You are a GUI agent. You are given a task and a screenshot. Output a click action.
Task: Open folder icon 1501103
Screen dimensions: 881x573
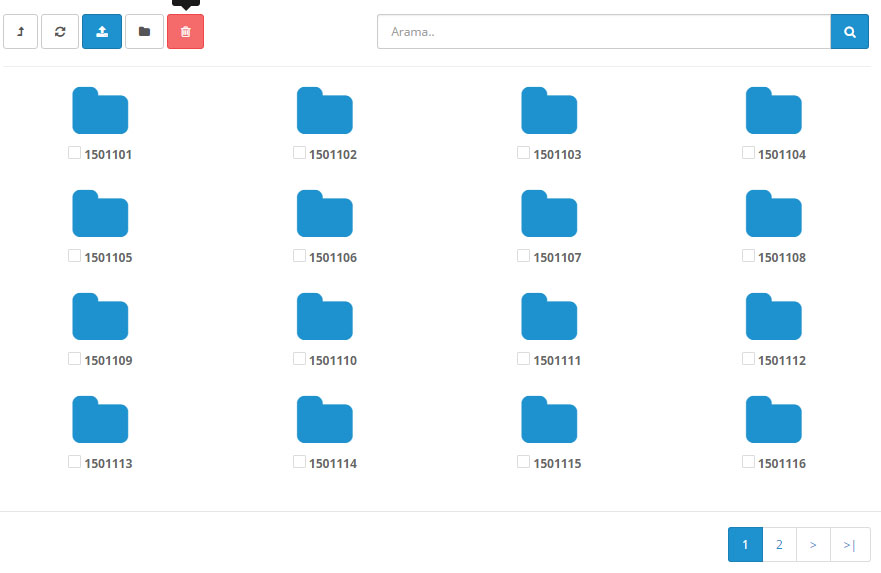(x=549, y=111)
